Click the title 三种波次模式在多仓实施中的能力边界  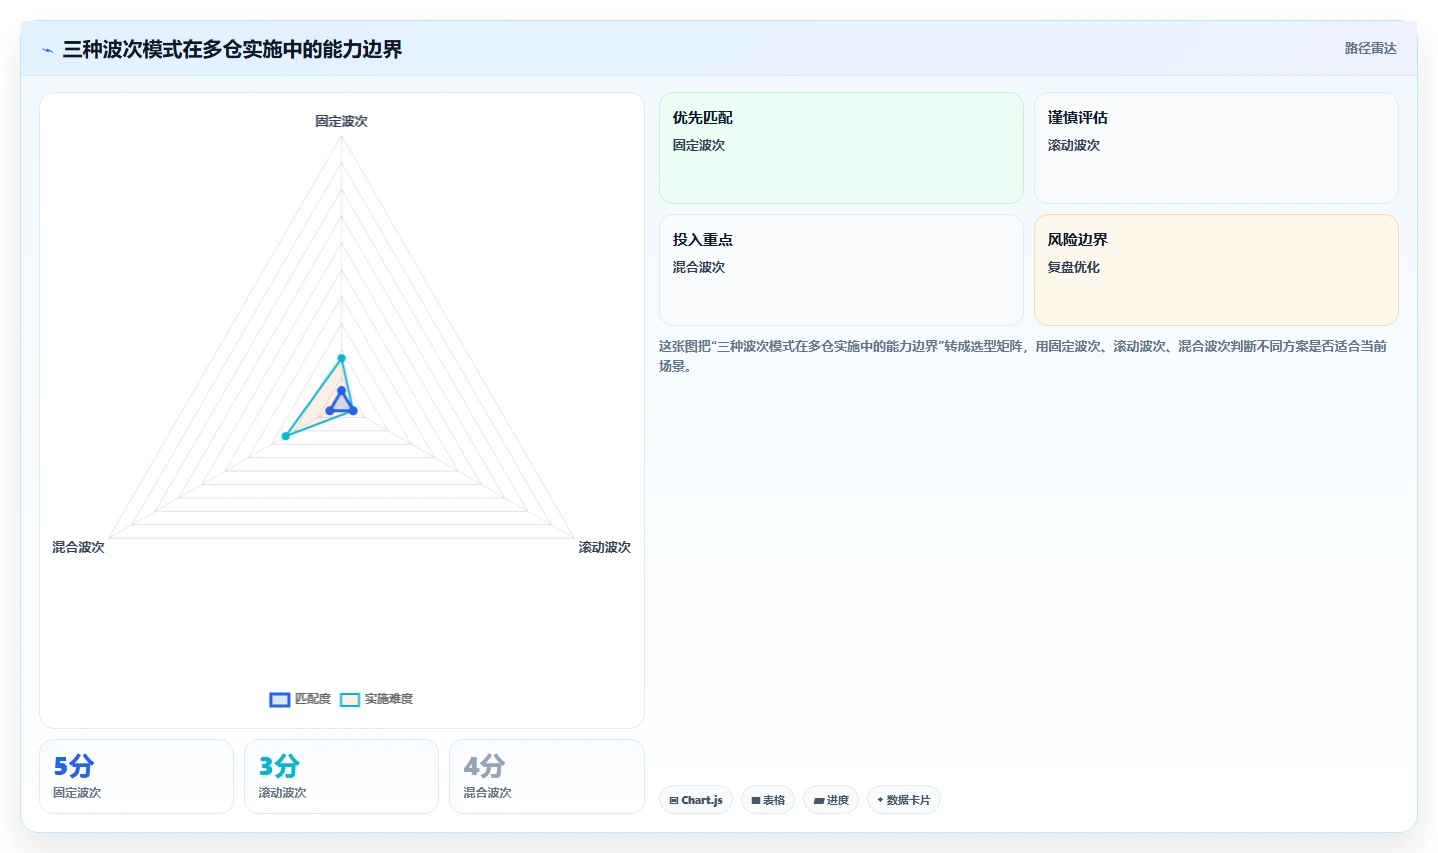[232, 49]
